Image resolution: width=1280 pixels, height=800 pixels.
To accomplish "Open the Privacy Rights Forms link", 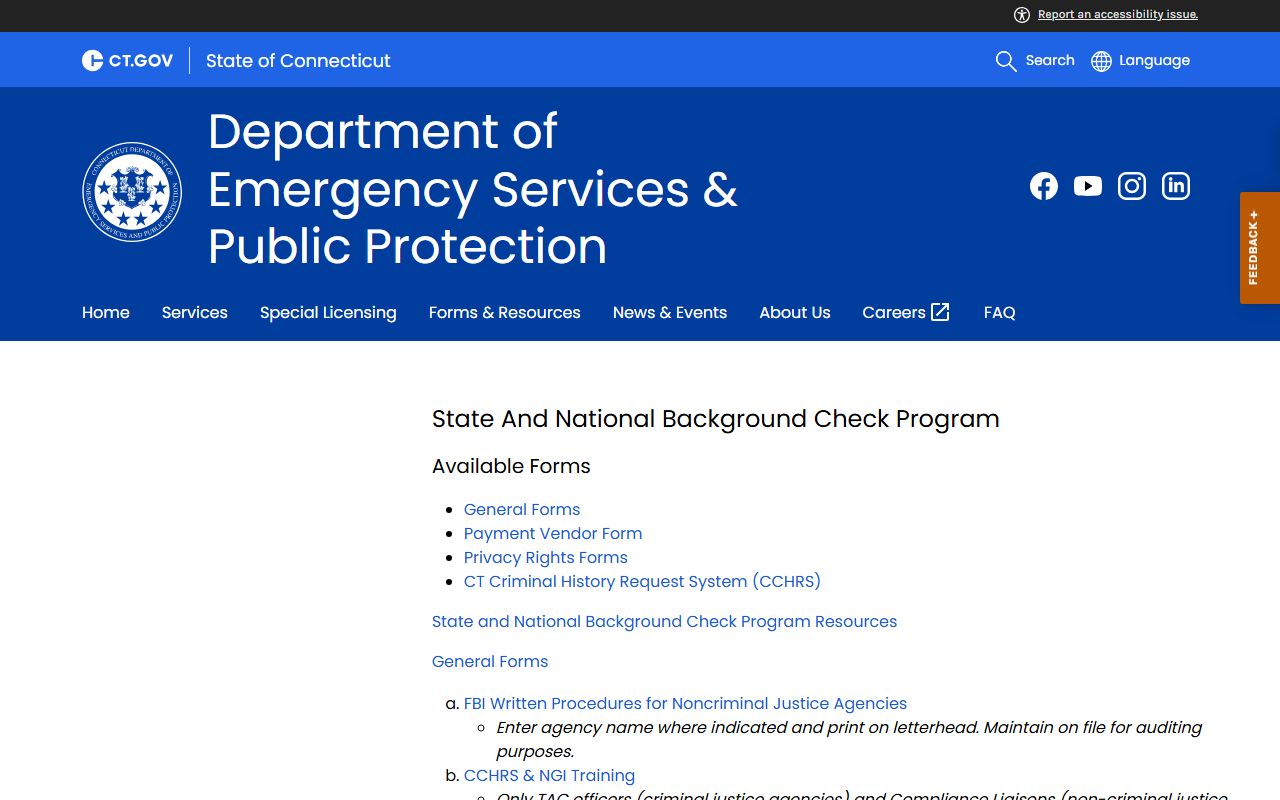I will pos(546,557).
